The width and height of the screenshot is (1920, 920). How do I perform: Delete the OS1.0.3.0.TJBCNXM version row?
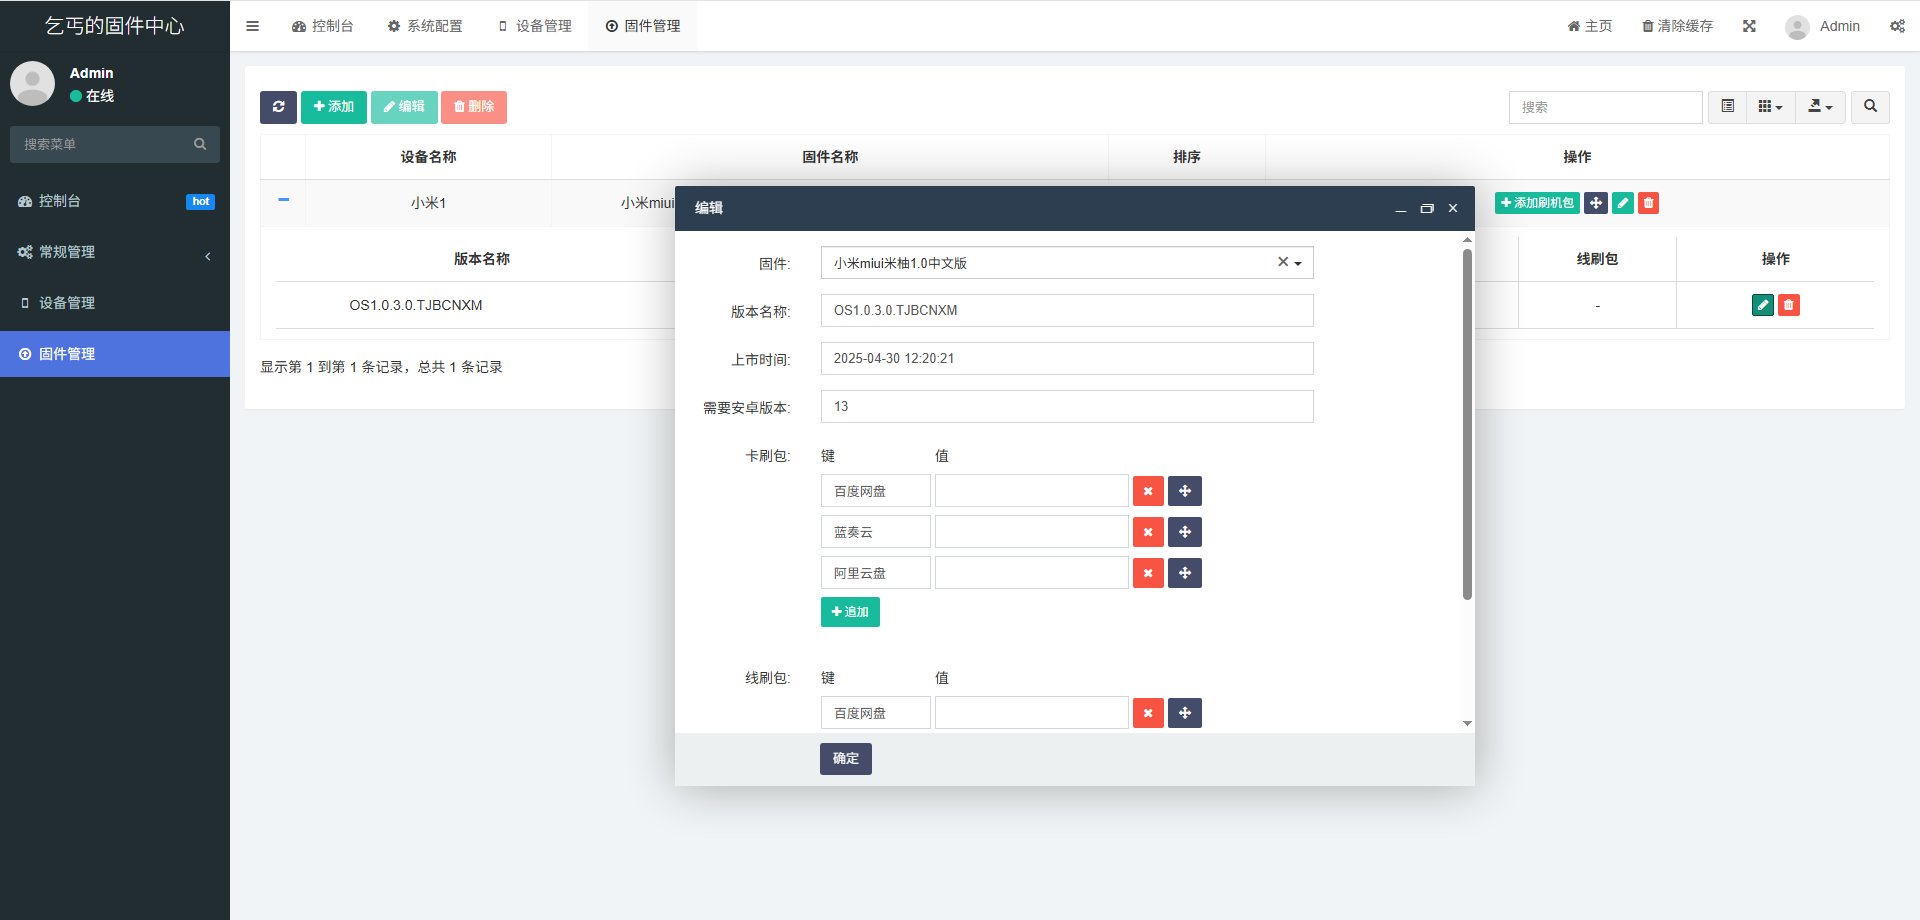(x=1789, y=305)
